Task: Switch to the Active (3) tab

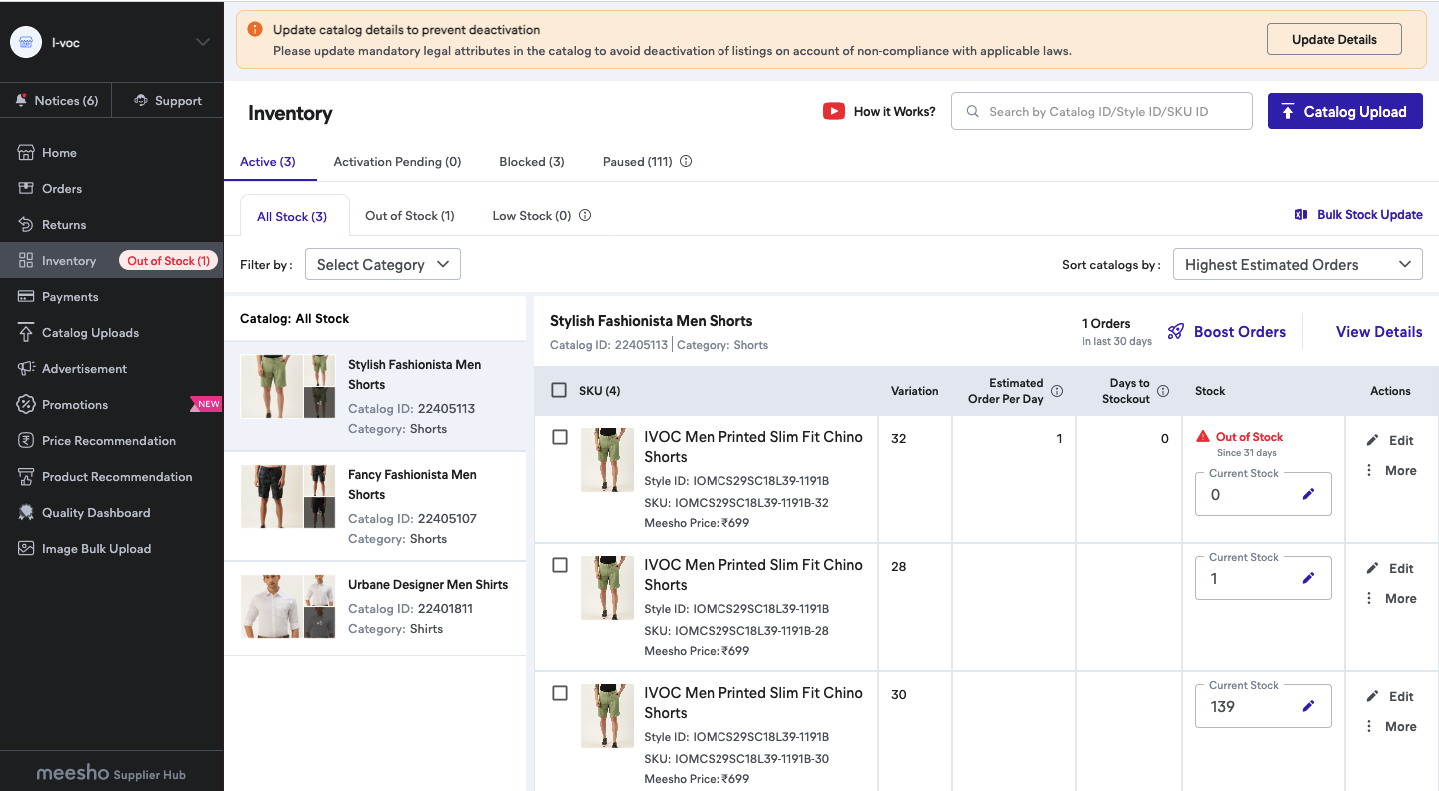Action: point(268,162)
